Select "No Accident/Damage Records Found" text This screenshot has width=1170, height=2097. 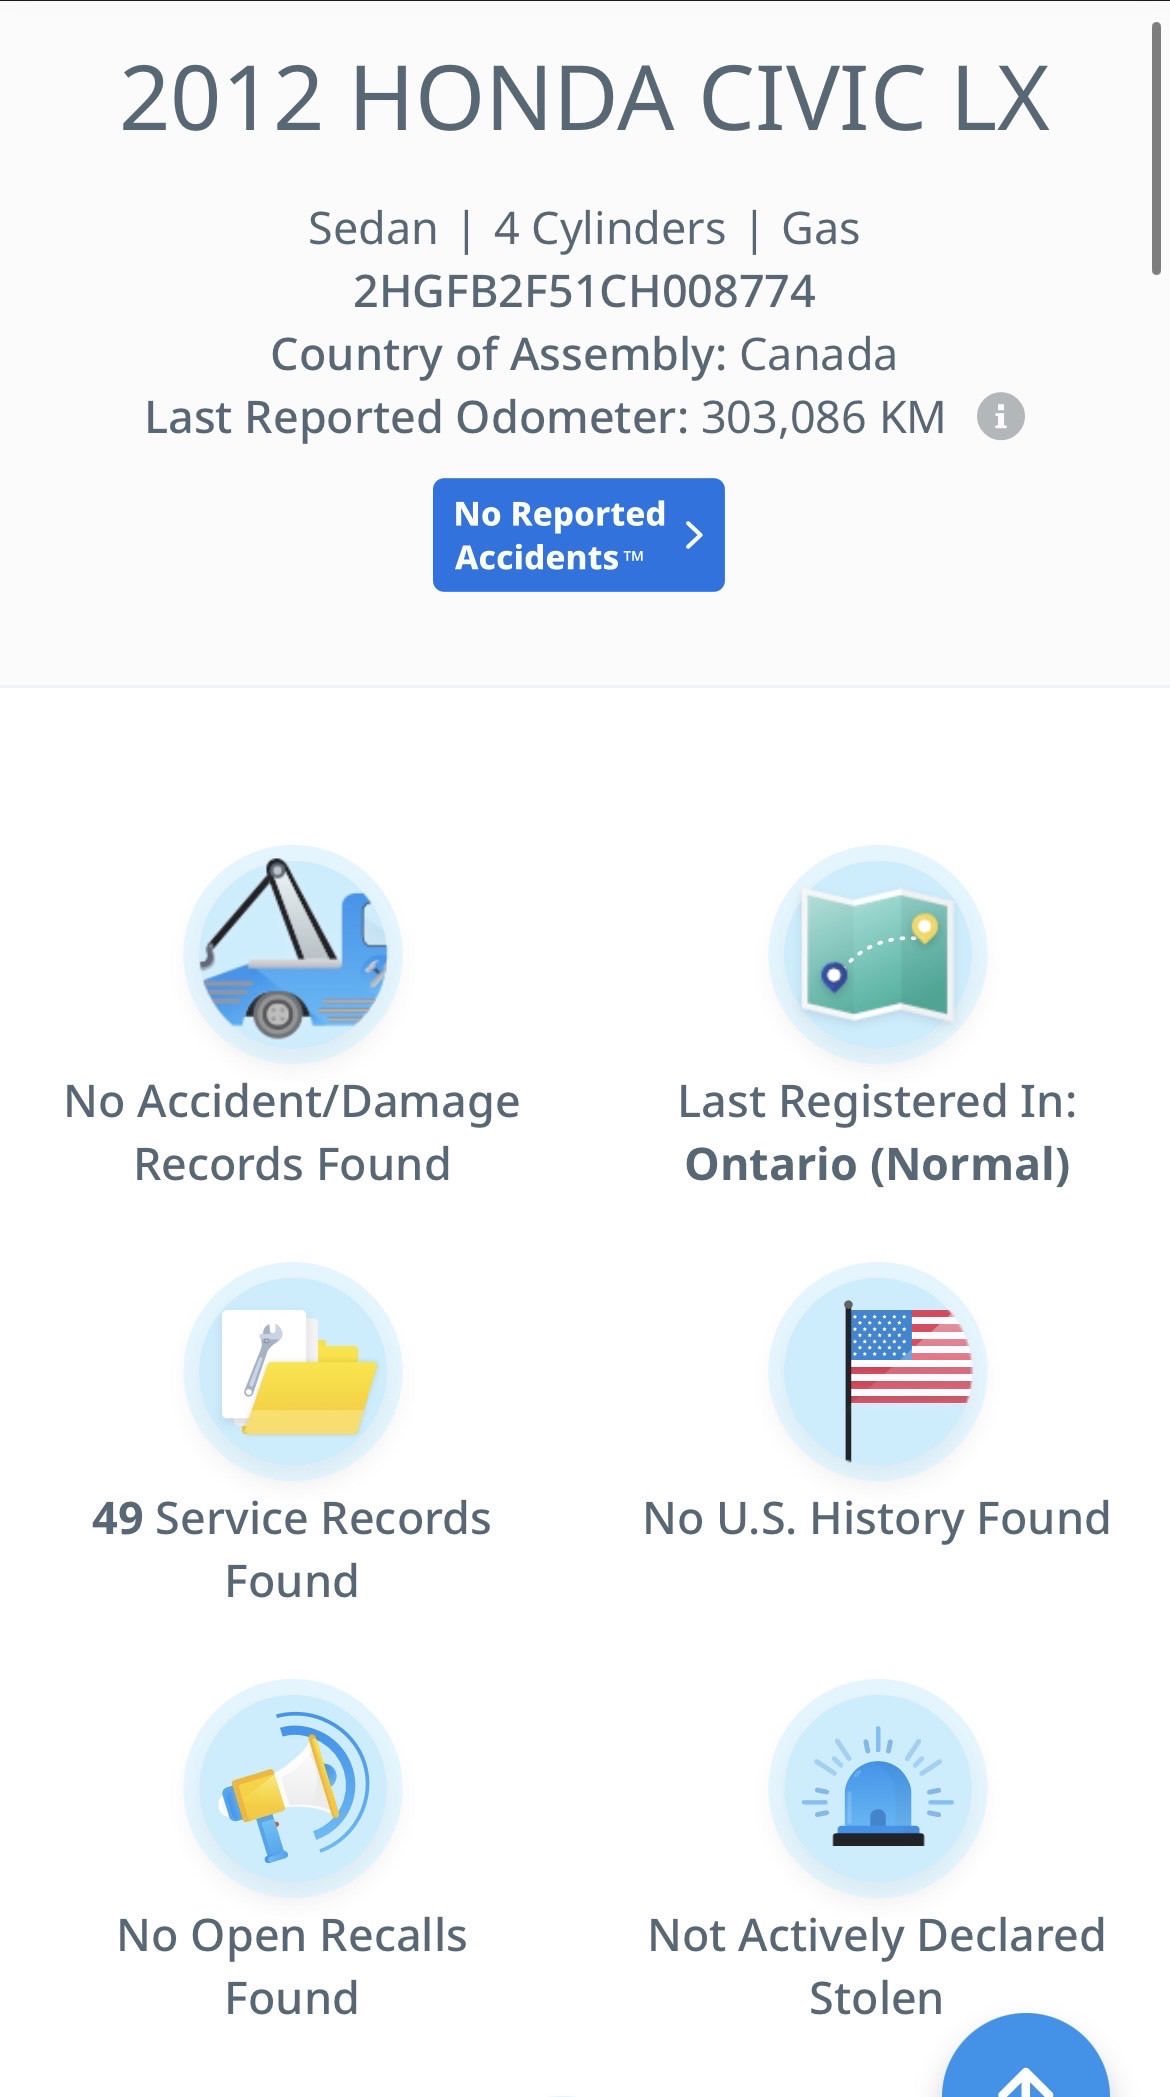292,1133
